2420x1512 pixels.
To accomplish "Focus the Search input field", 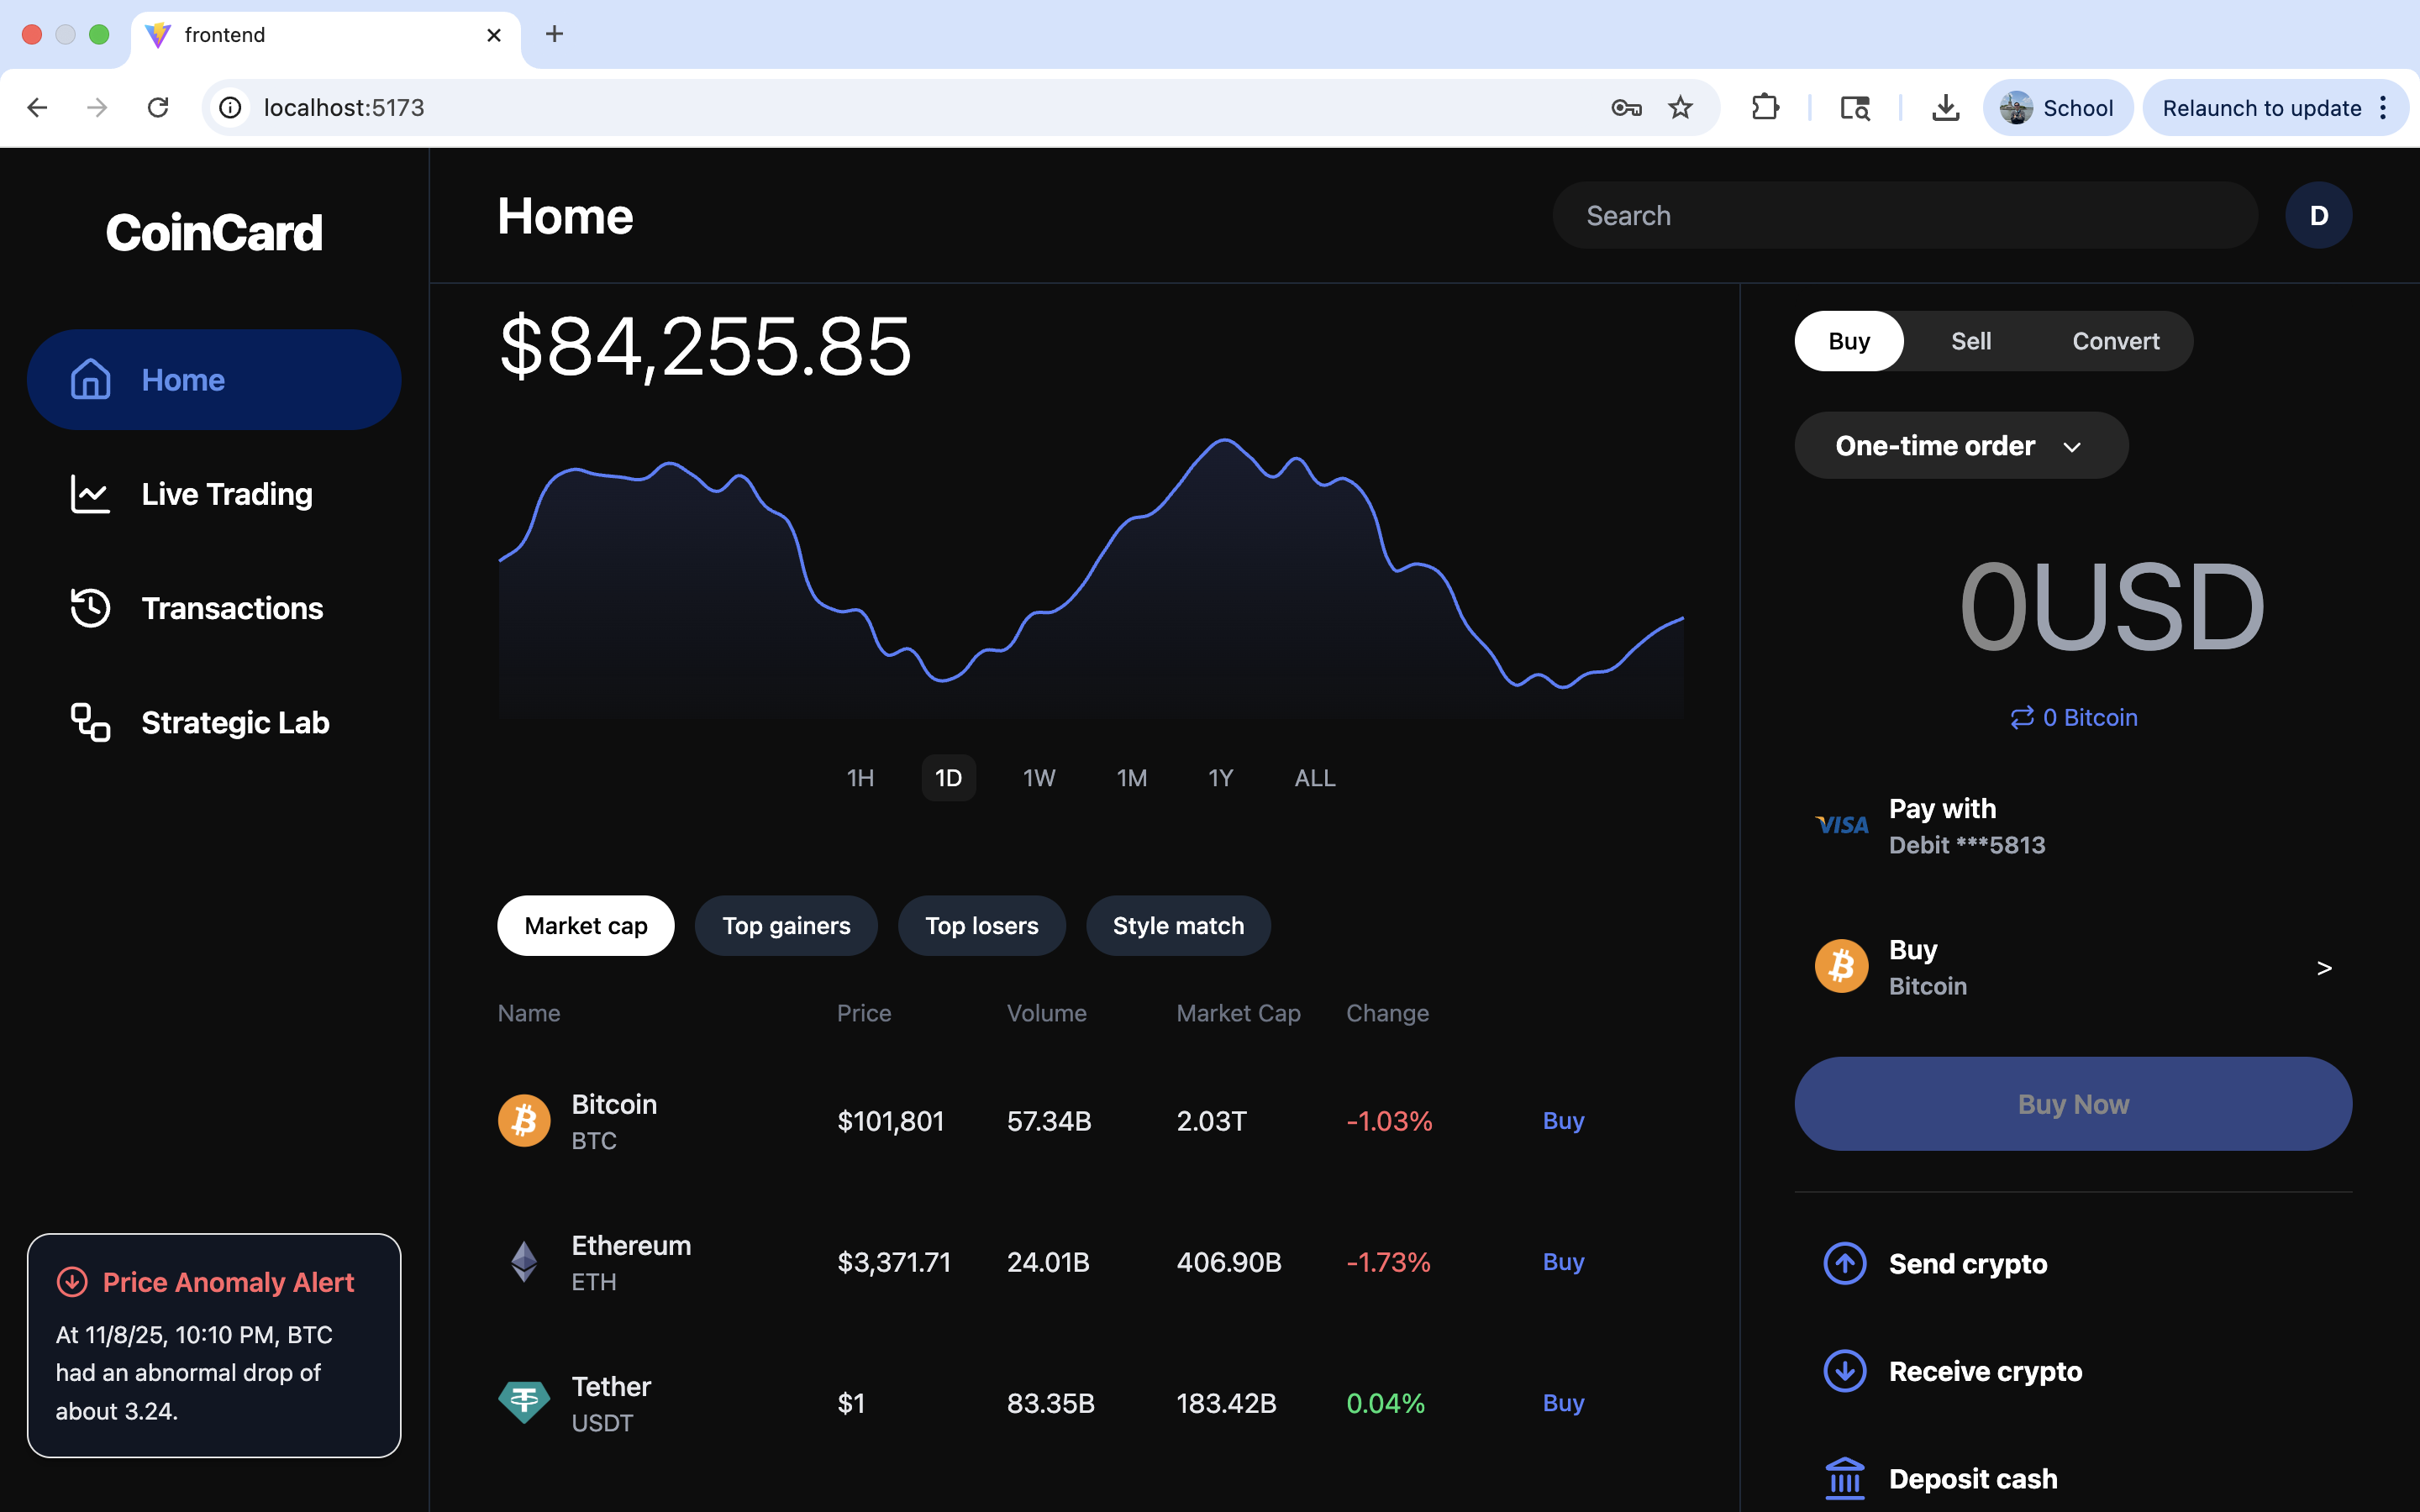I will point(1904,216).
